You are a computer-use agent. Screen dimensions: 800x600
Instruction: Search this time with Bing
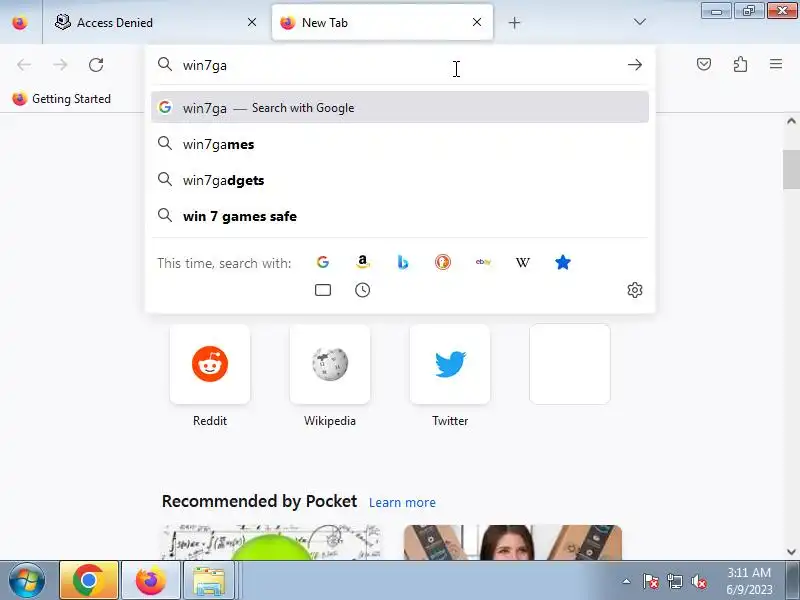403,262
